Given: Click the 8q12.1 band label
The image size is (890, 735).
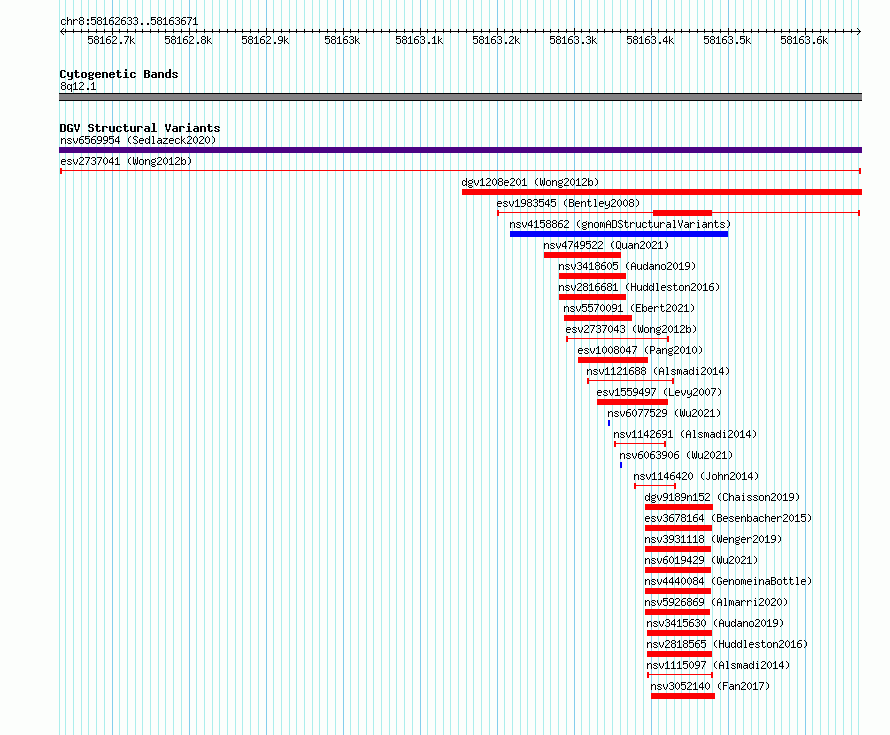Looking at the screenshot, I should click(78, 86).
